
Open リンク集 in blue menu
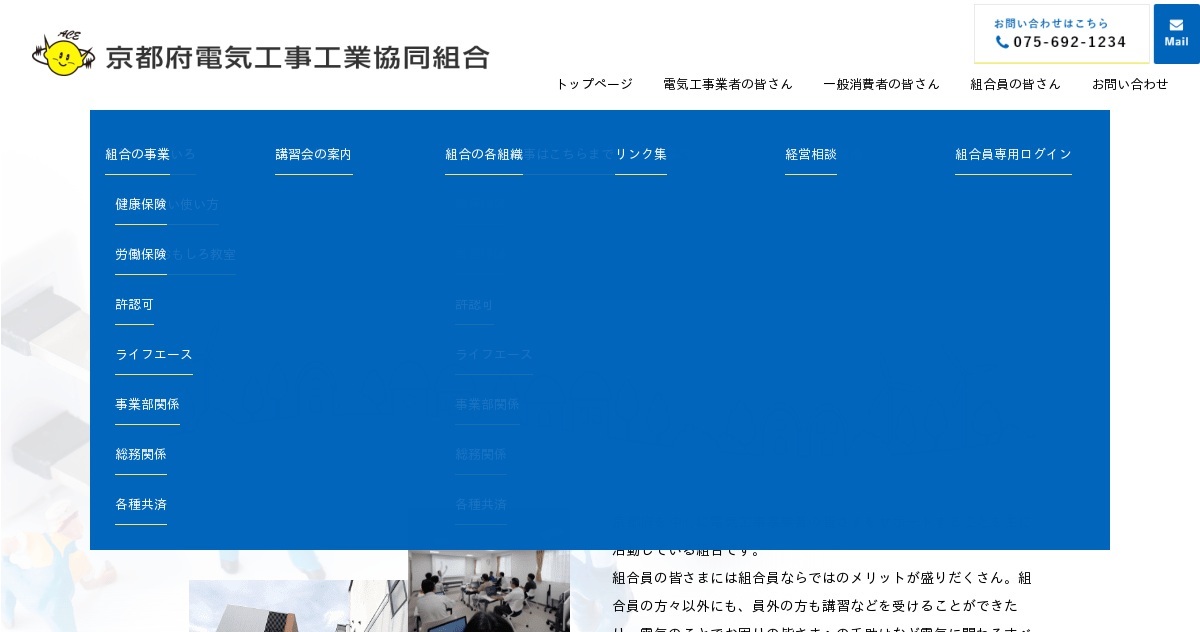click(x=641, y=154)
